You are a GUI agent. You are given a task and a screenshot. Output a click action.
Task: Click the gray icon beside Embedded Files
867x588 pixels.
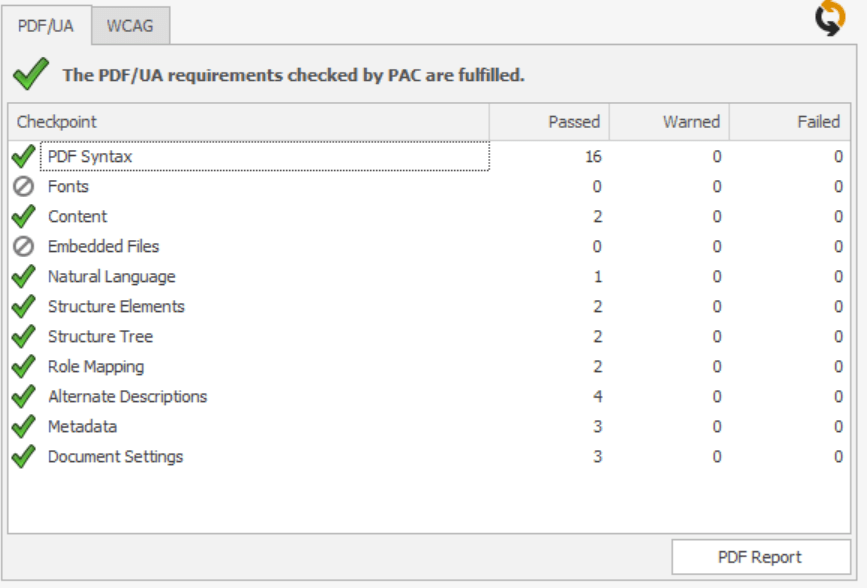pos(23,247)
